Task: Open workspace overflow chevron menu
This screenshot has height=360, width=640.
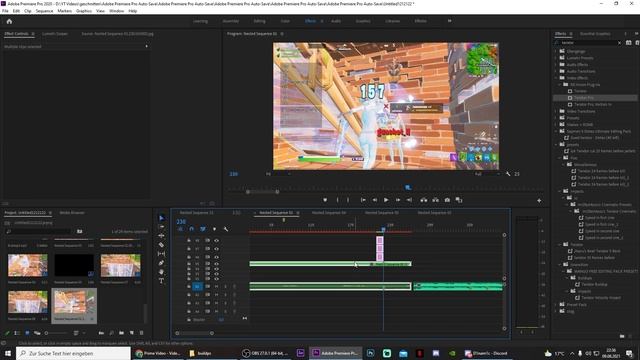Action: [x=449, y=21]
